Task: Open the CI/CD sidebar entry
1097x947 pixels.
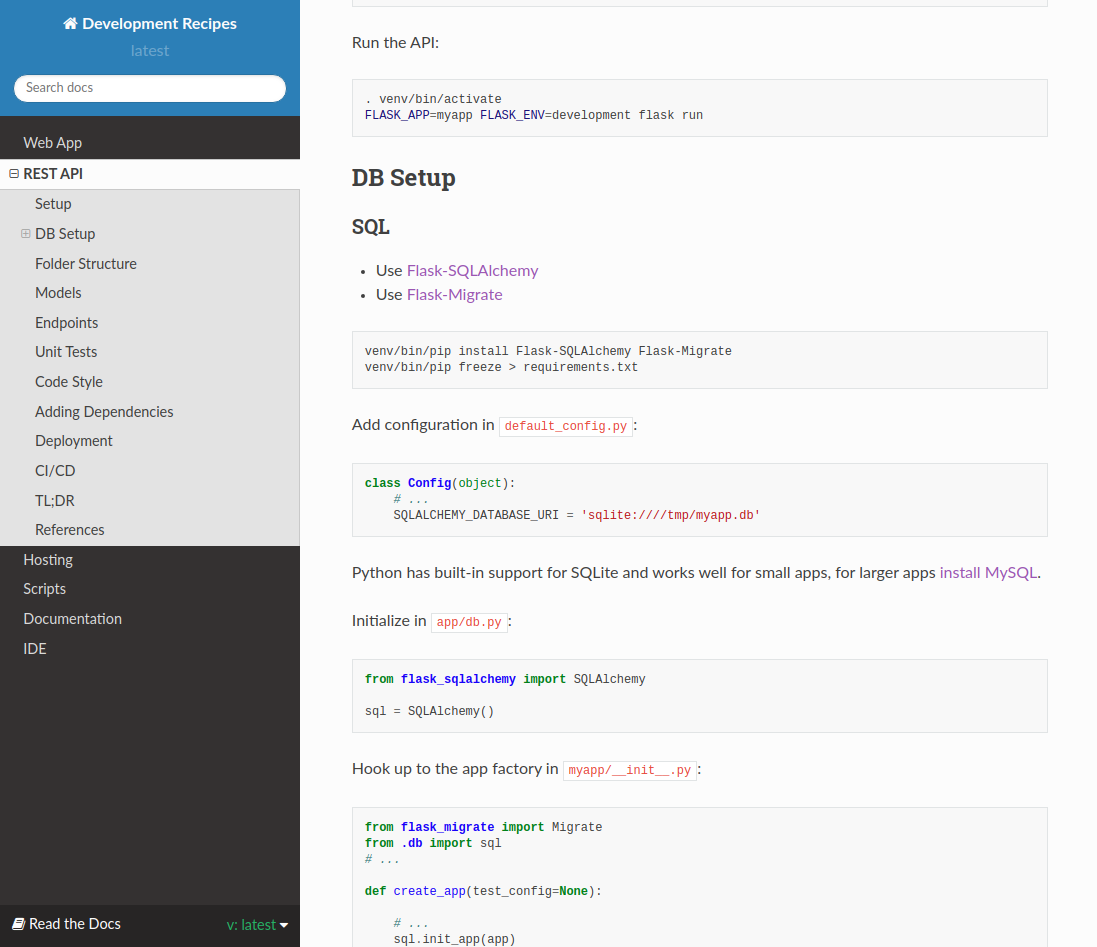Action: (x=55, y=471)
